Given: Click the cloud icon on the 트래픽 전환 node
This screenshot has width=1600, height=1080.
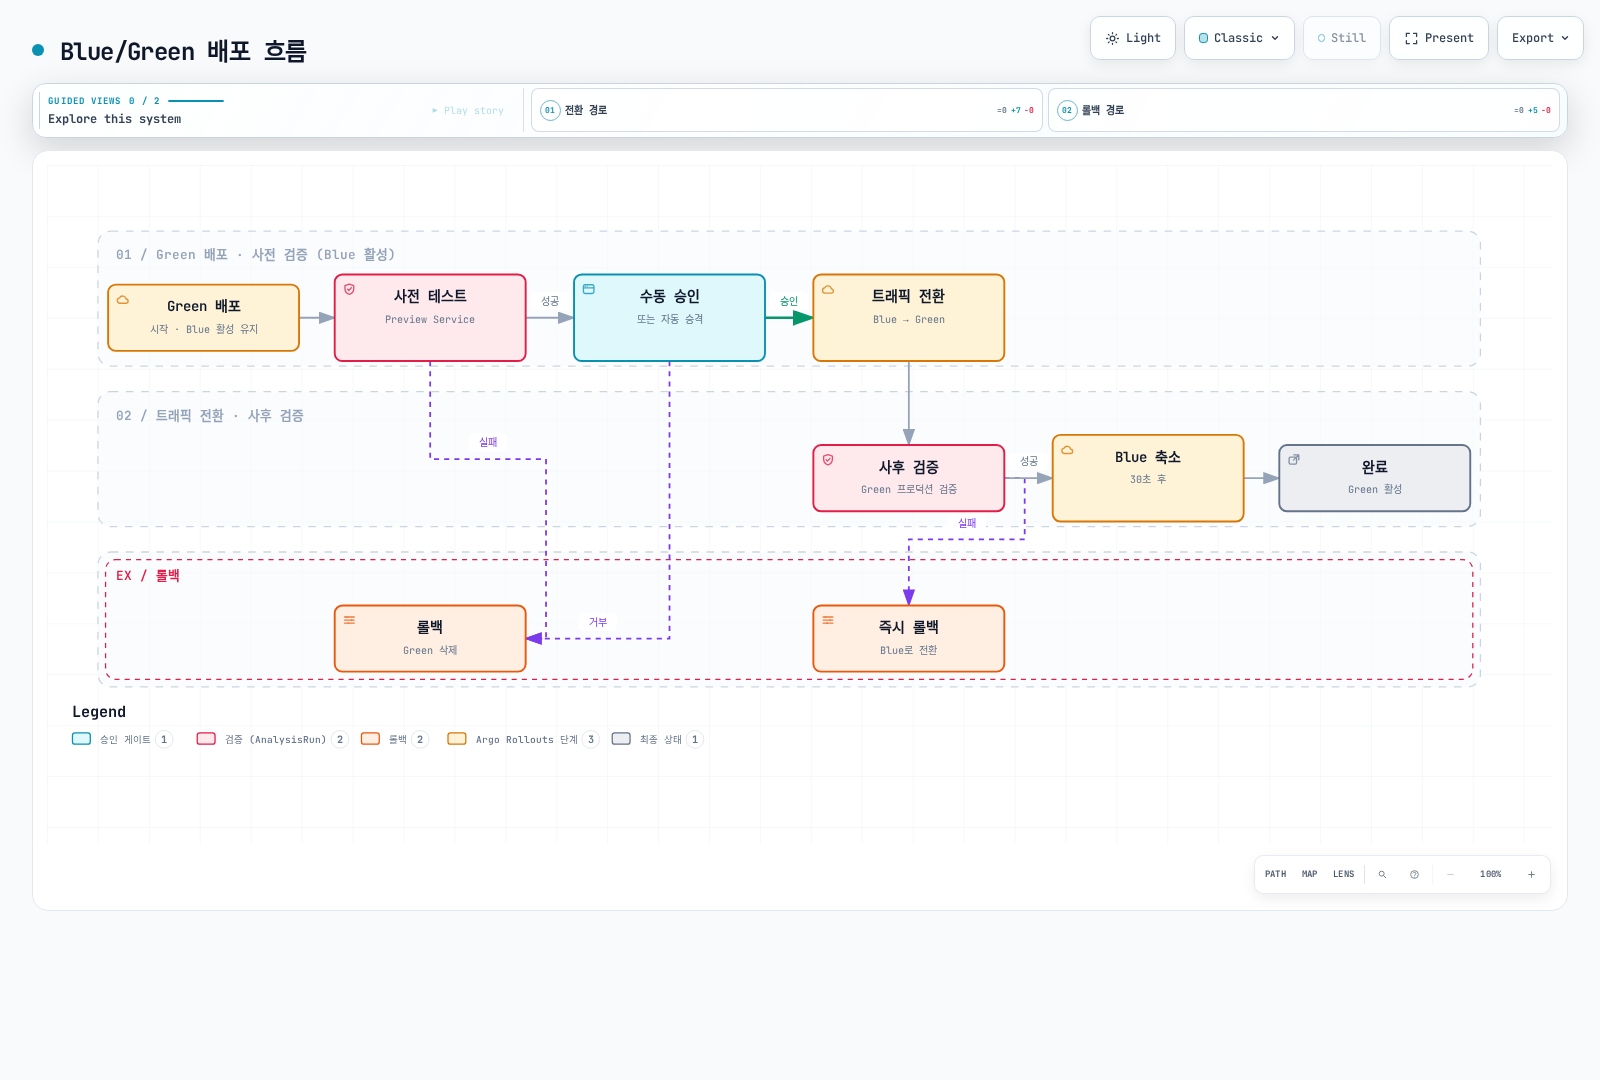Looking at the screenshot, I should (x=828, y=289).
